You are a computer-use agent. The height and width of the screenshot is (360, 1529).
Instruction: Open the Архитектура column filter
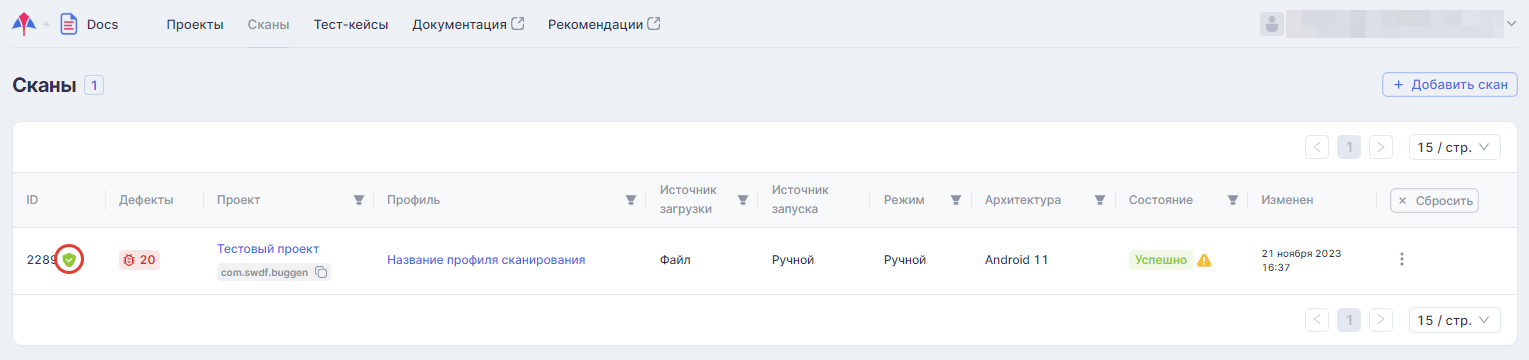pos(1100,200)
